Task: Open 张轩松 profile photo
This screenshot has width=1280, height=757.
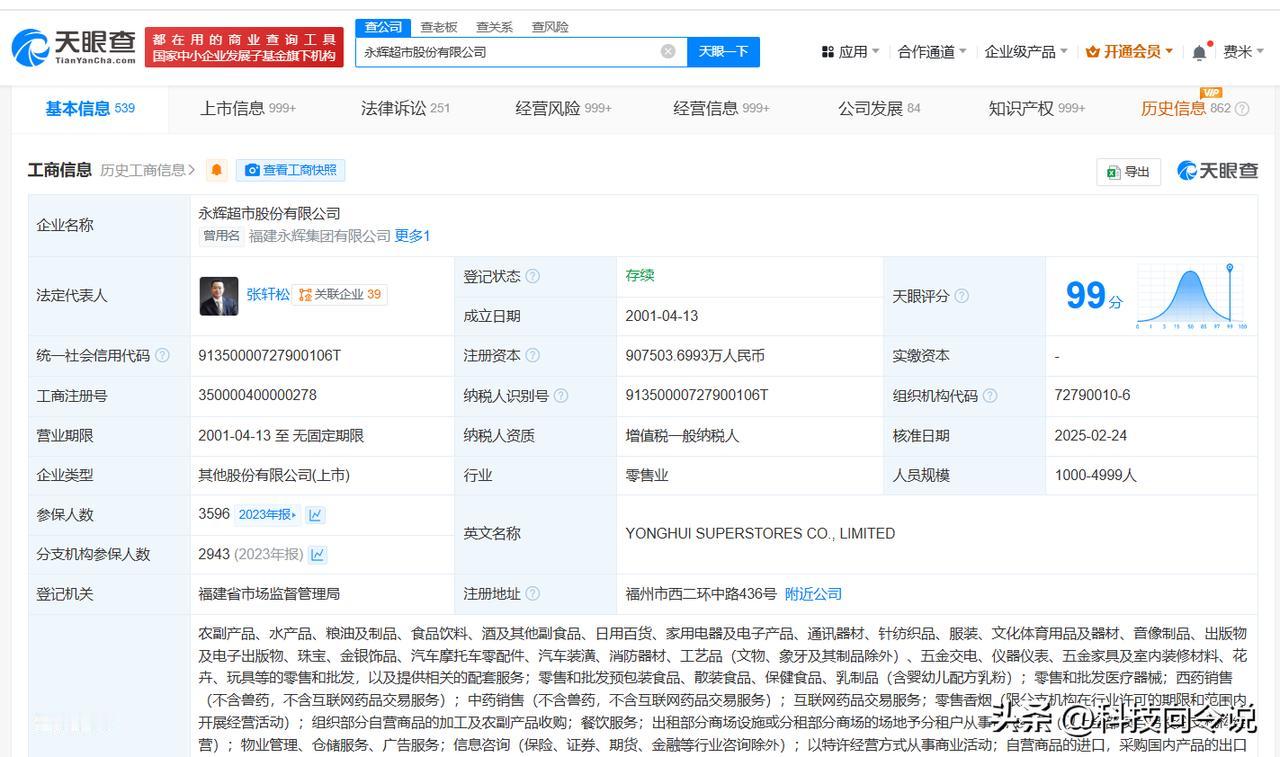Action: (219, 296)
